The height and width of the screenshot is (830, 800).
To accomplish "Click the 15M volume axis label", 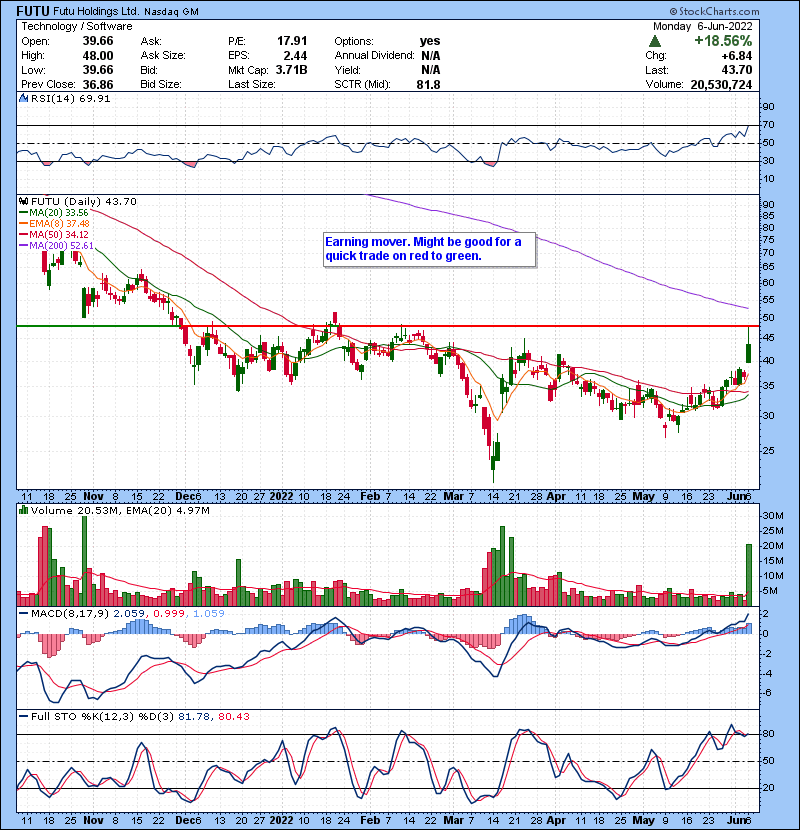I will [772, 561].
